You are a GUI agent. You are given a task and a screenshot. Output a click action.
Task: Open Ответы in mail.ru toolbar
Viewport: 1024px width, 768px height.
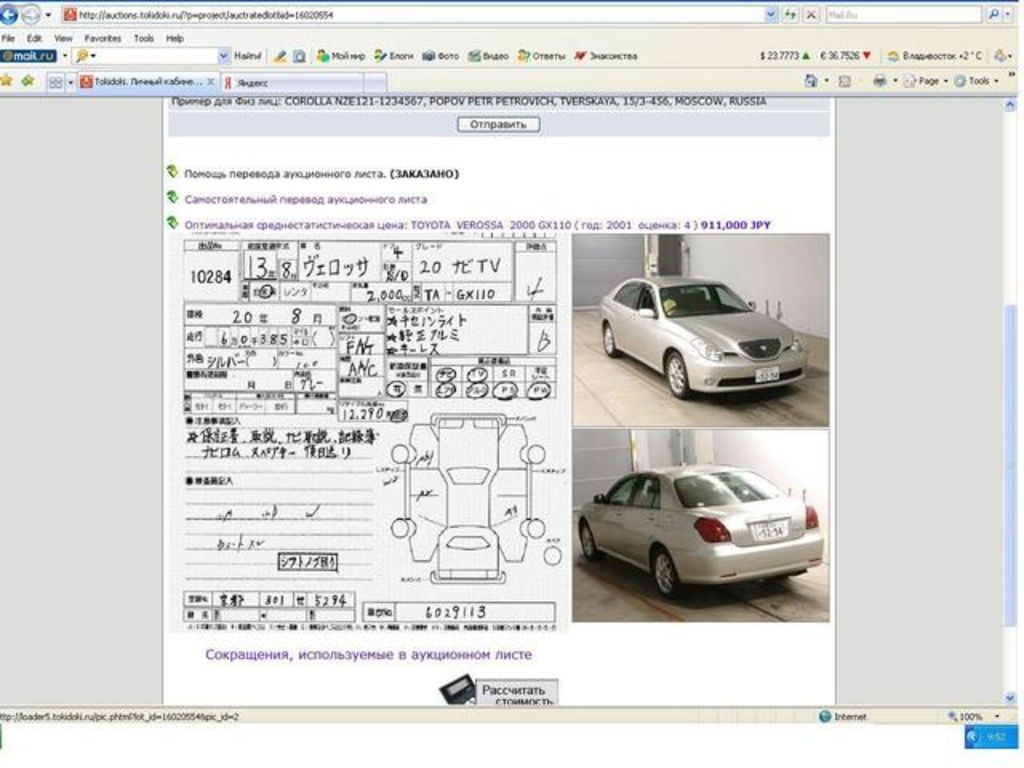tap(541, 56)
